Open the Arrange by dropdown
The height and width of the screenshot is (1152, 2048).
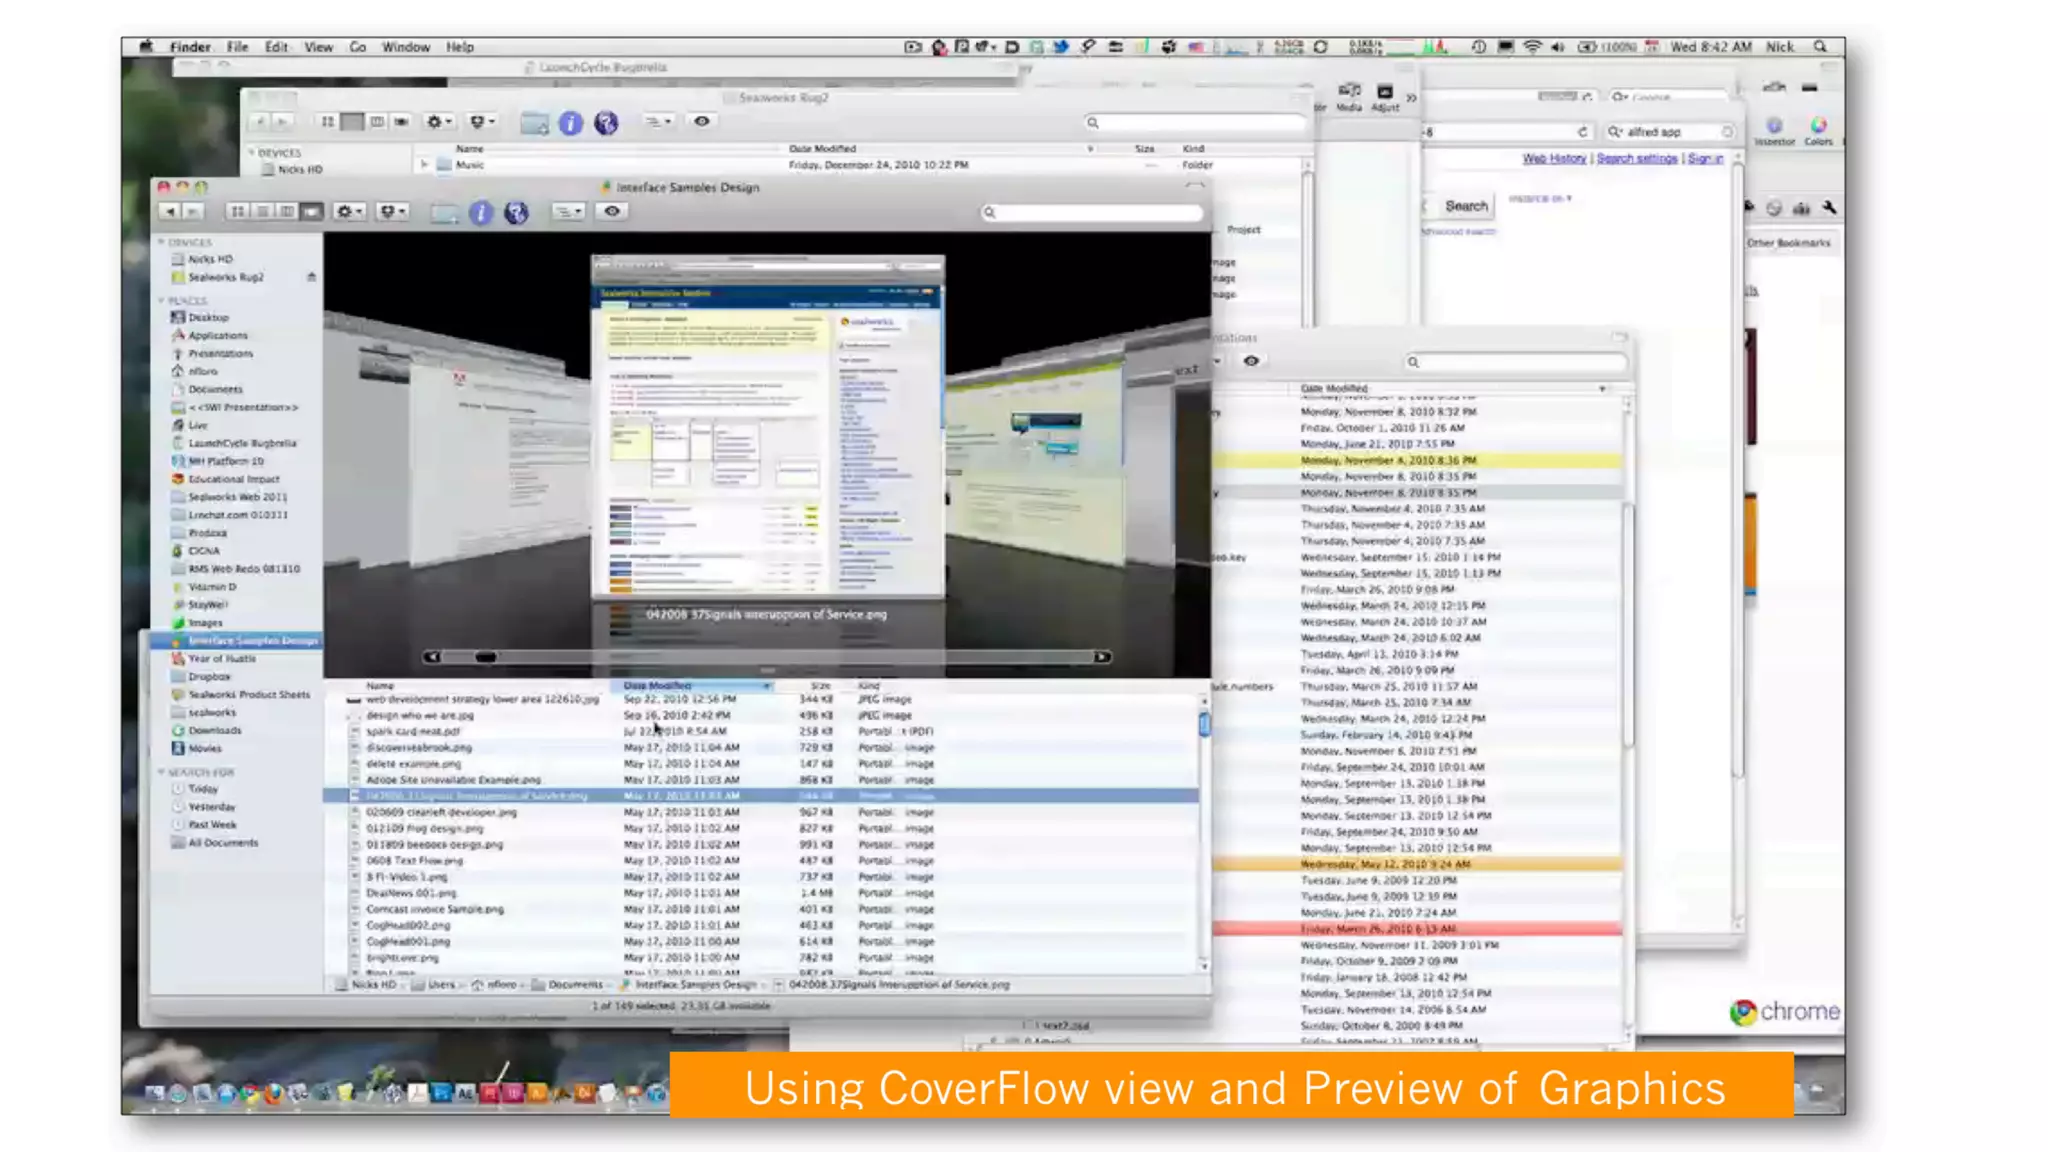[x=568, y=211]
